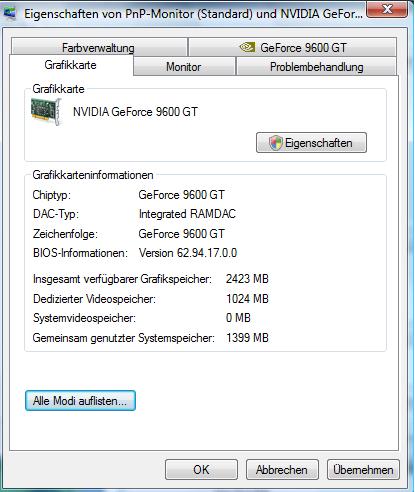Click the Eigenschaften button
This screenshot has height=492, width=415.
(x=311, y=143)
